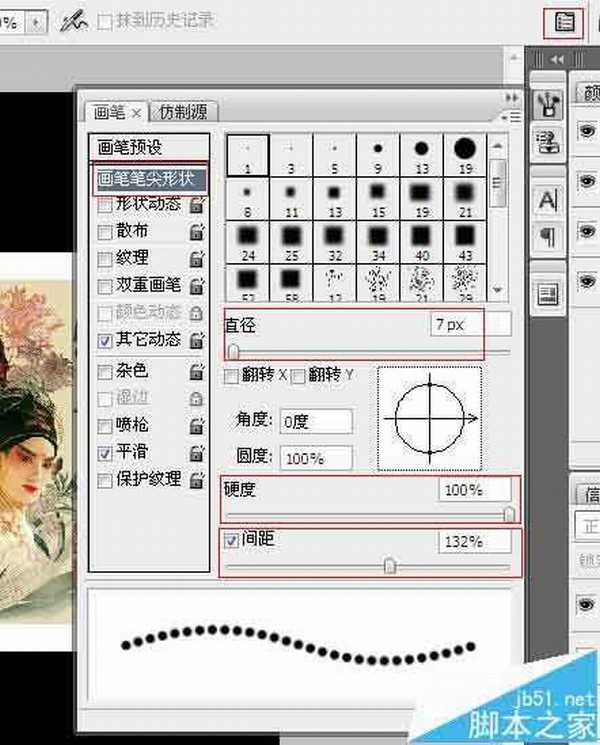Collapse the dock icon strip arrows
Screen dimensions: 600x745
coord(557,59)
